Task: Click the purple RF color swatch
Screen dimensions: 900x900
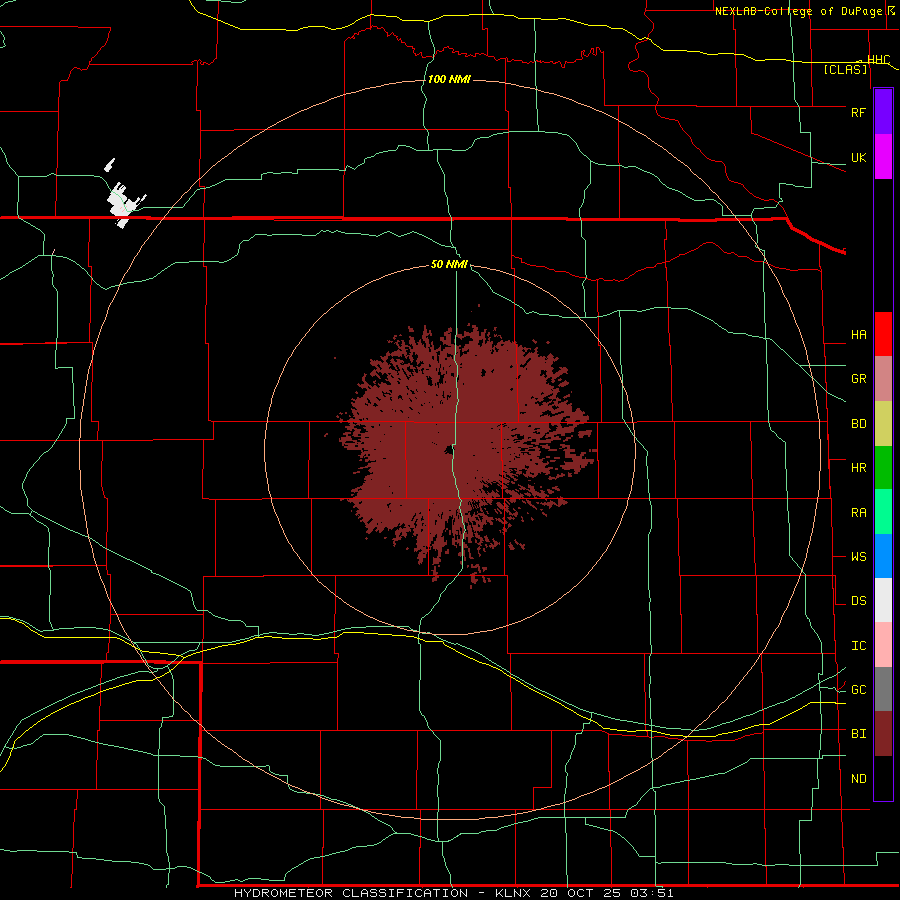Action: tap(883, 112)
